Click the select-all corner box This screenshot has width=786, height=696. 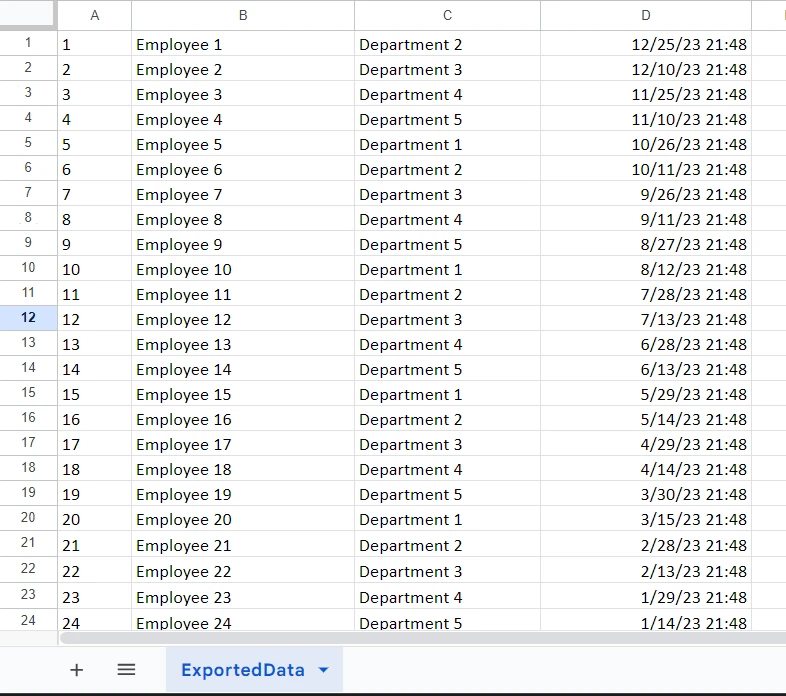coord(28,15)
